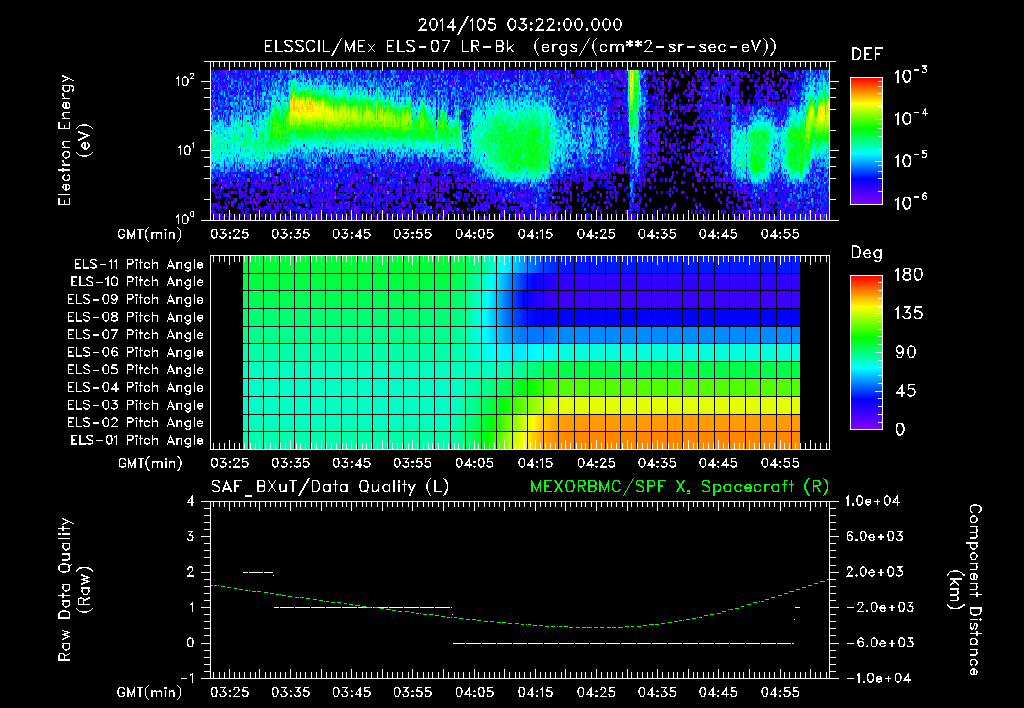The height and width of the screenshot is (708, 1024).
Task: Click the '10²' electron energy tick label
Action: [x=186, y=81]
